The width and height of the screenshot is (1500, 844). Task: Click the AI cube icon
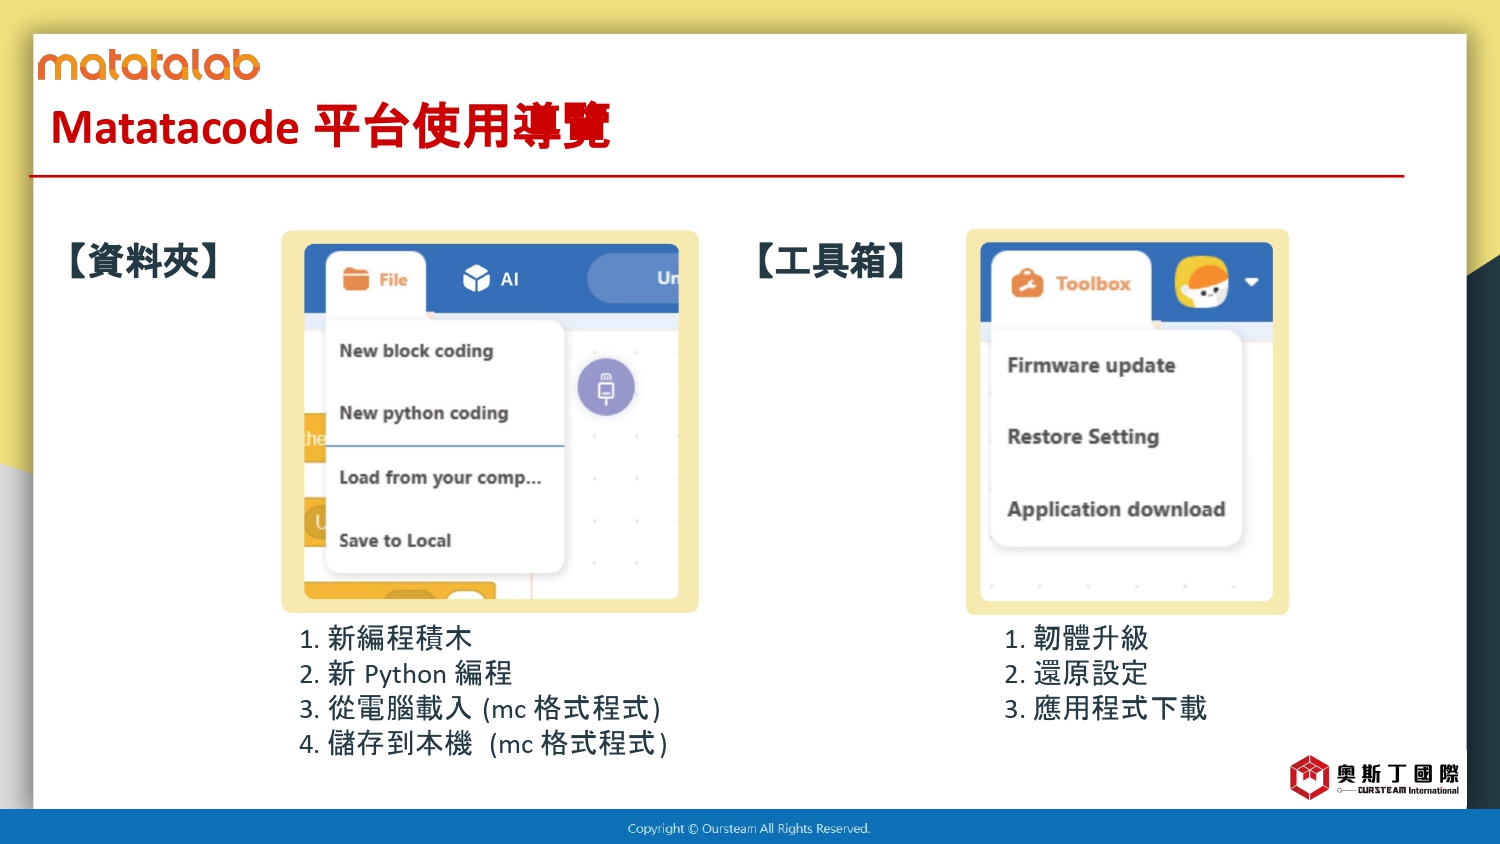pyautogui.click(x=476, y=279)
